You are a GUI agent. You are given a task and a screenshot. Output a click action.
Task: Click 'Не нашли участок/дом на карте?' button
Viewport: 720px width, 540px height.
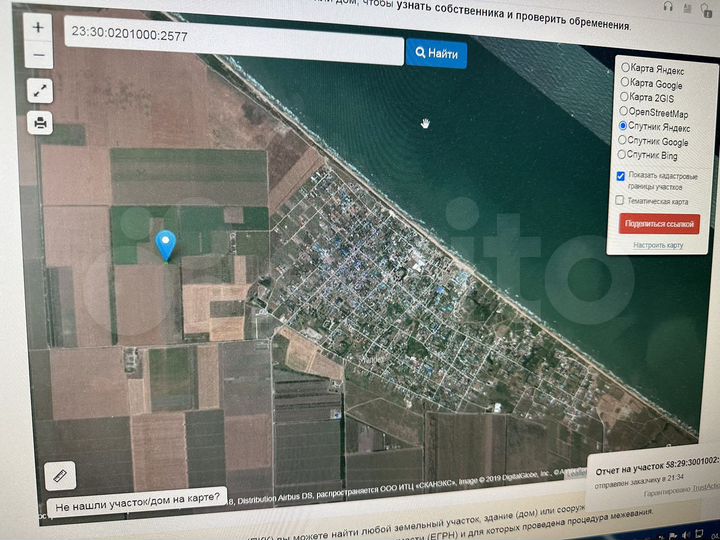(138, 507)
